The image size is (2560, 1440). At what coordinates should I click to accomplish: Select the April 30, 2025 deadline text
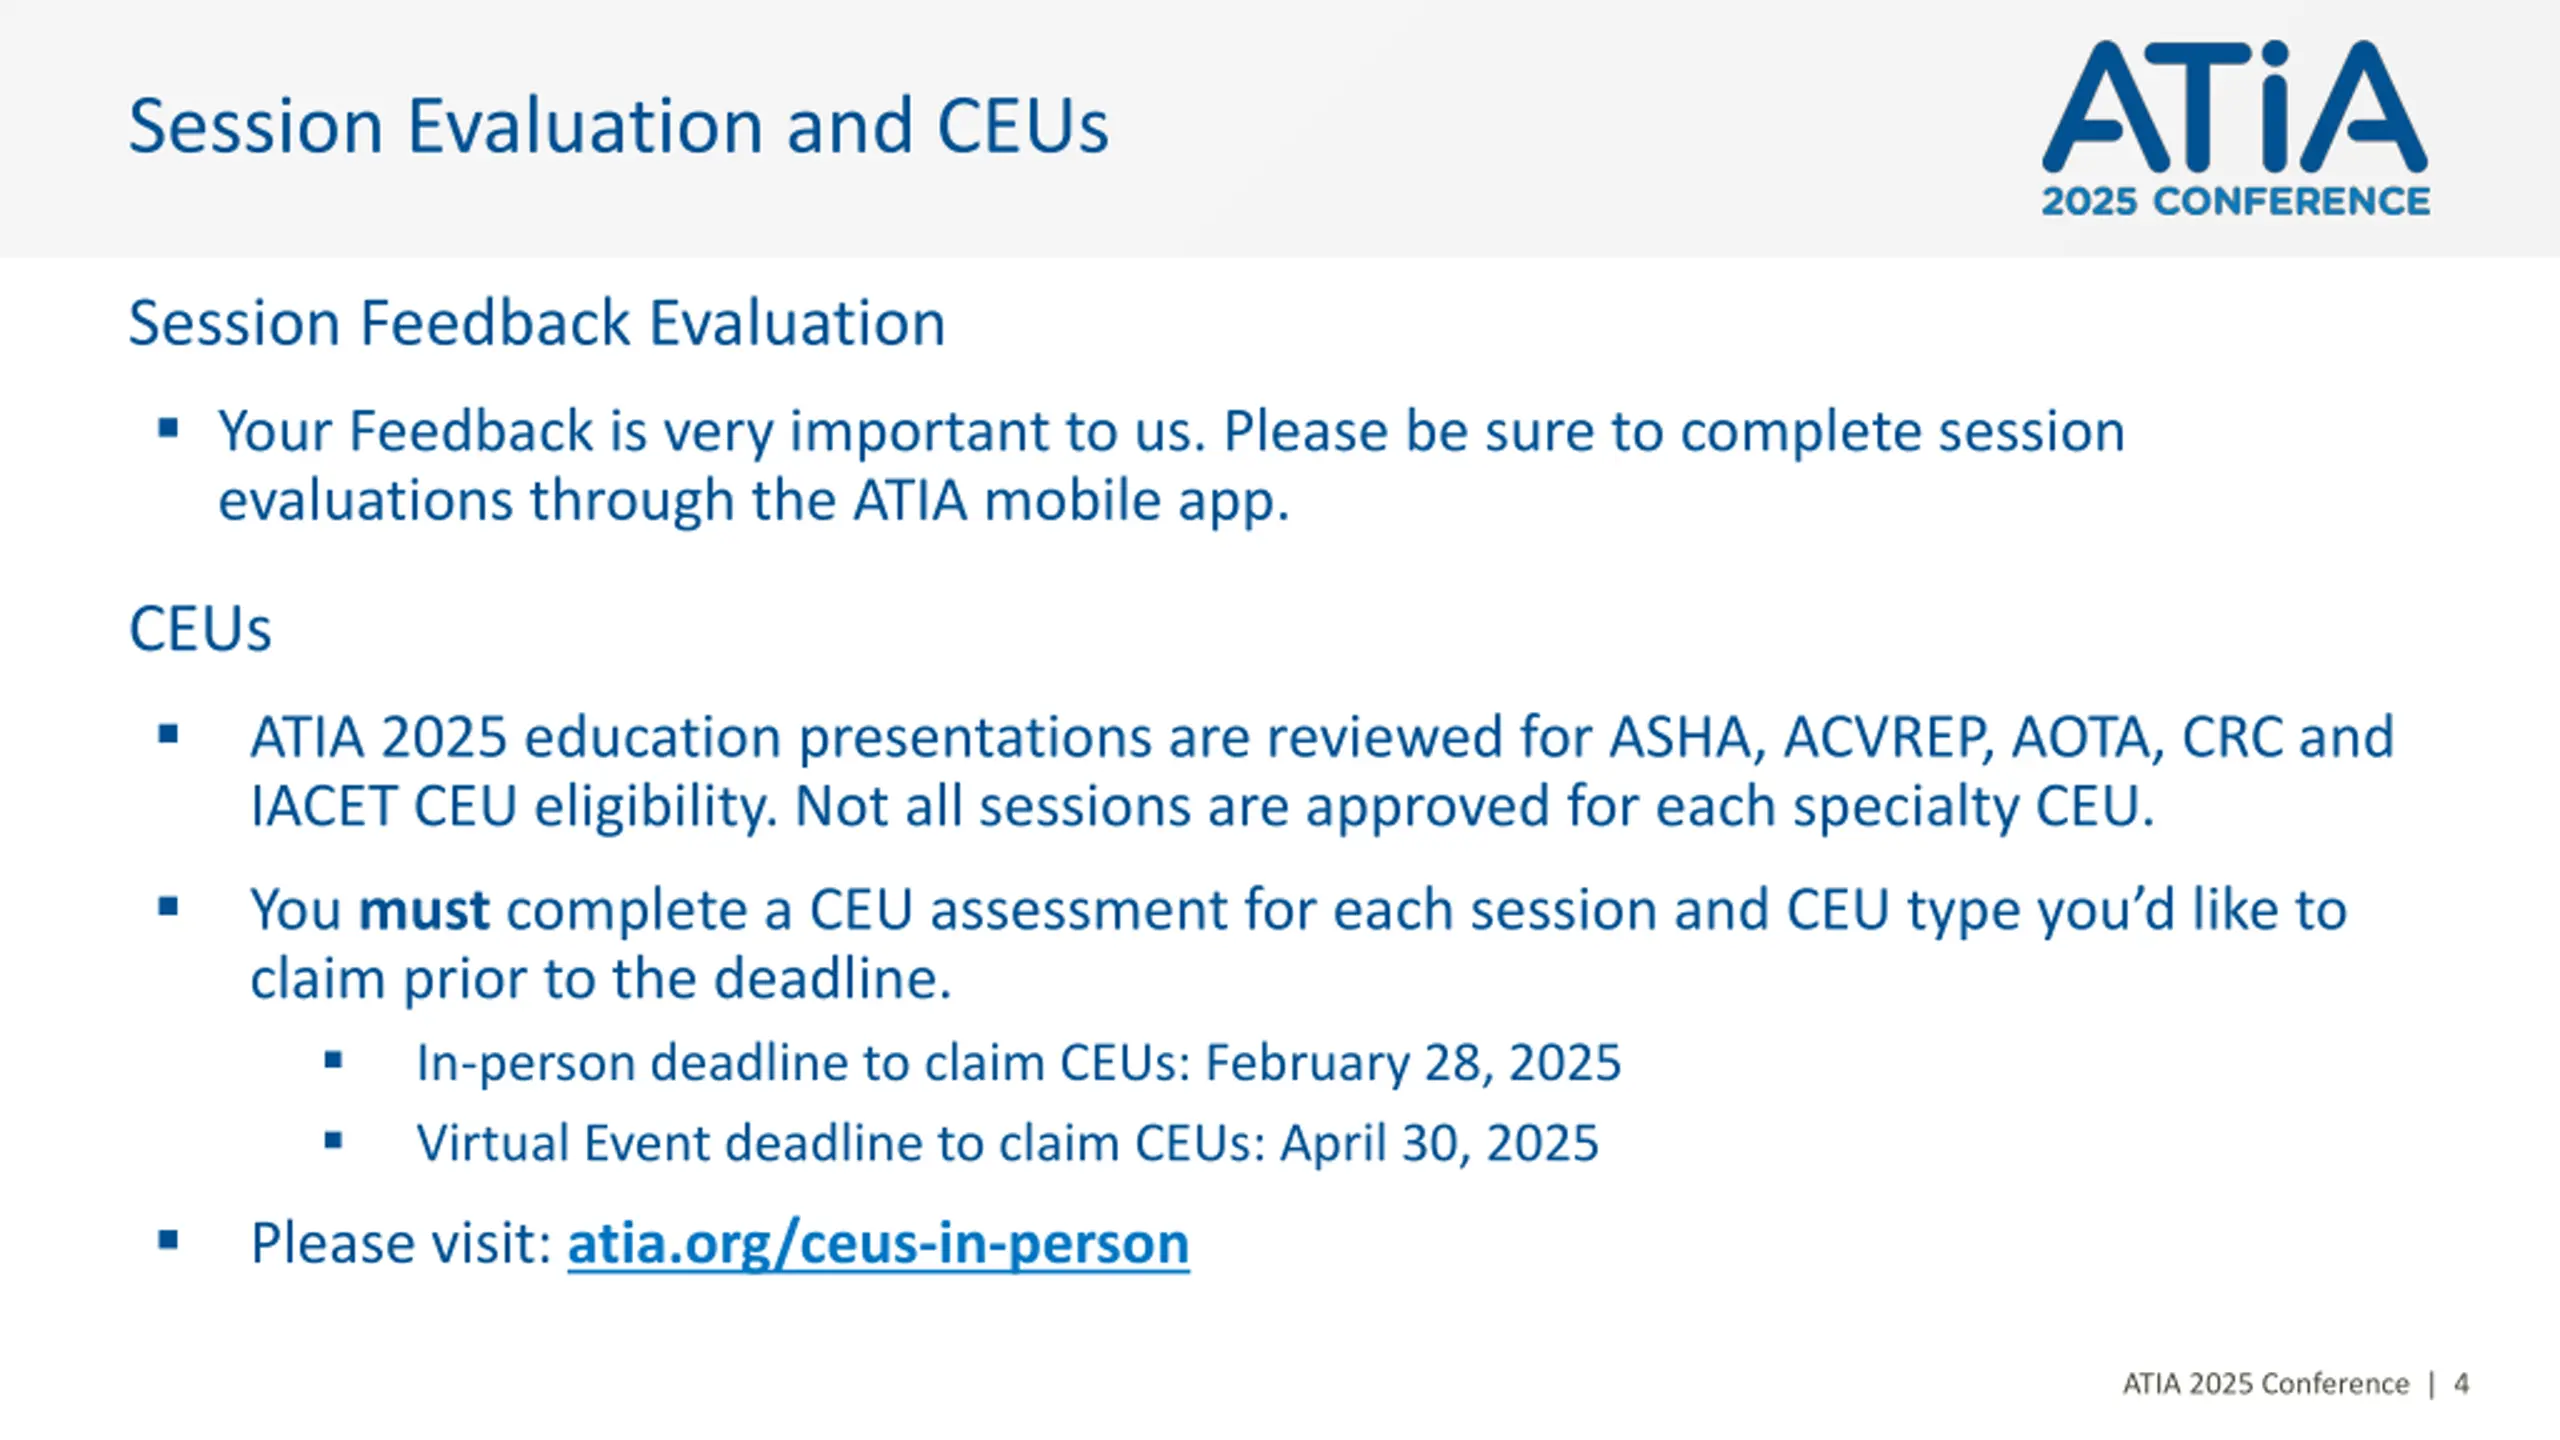(x=1440, y=1144)
